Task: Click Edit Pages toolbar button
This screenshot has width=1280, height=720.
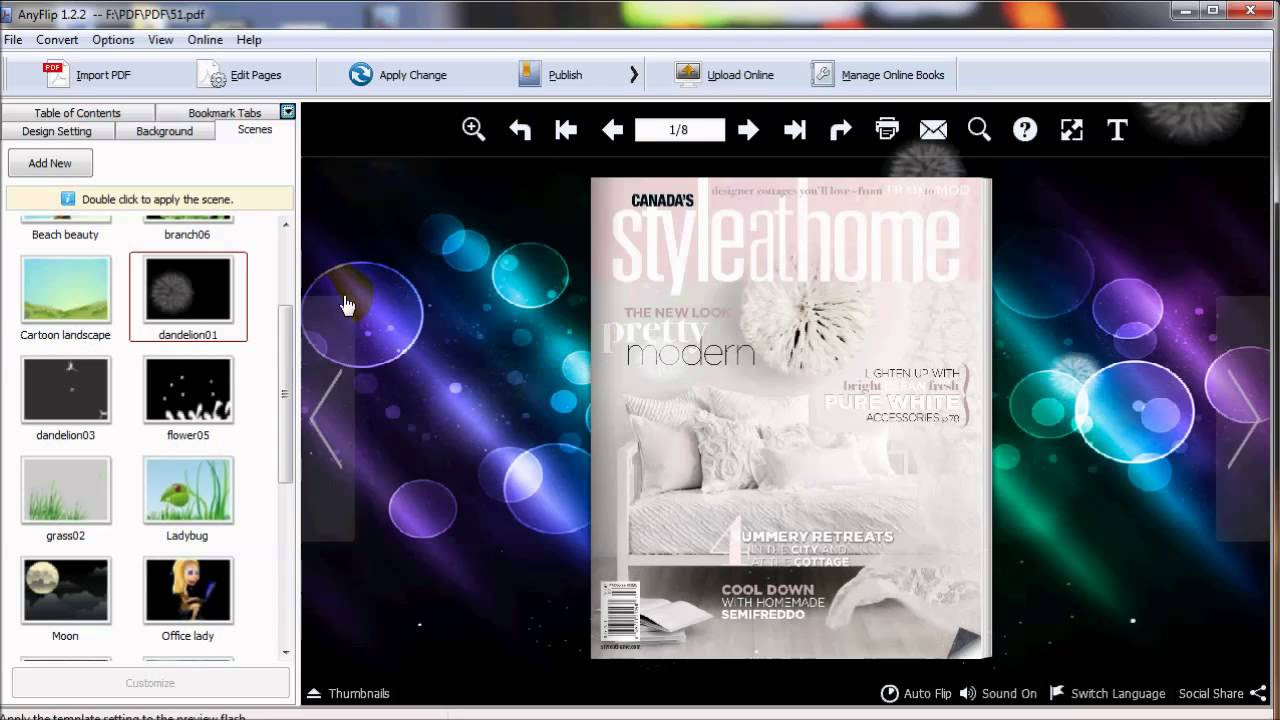Action: [240, 75]
